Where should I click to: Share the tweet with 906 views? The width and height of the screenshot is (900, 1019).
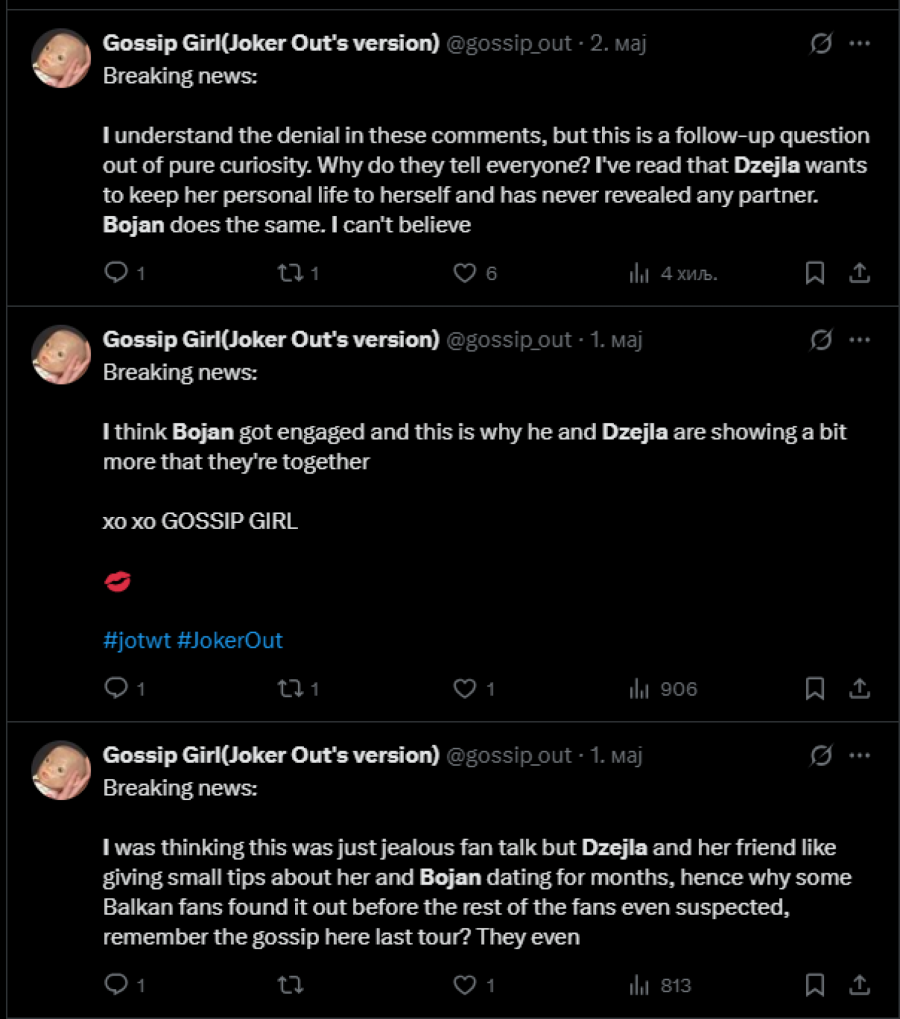pyautogui.click(x=859, y=689)
